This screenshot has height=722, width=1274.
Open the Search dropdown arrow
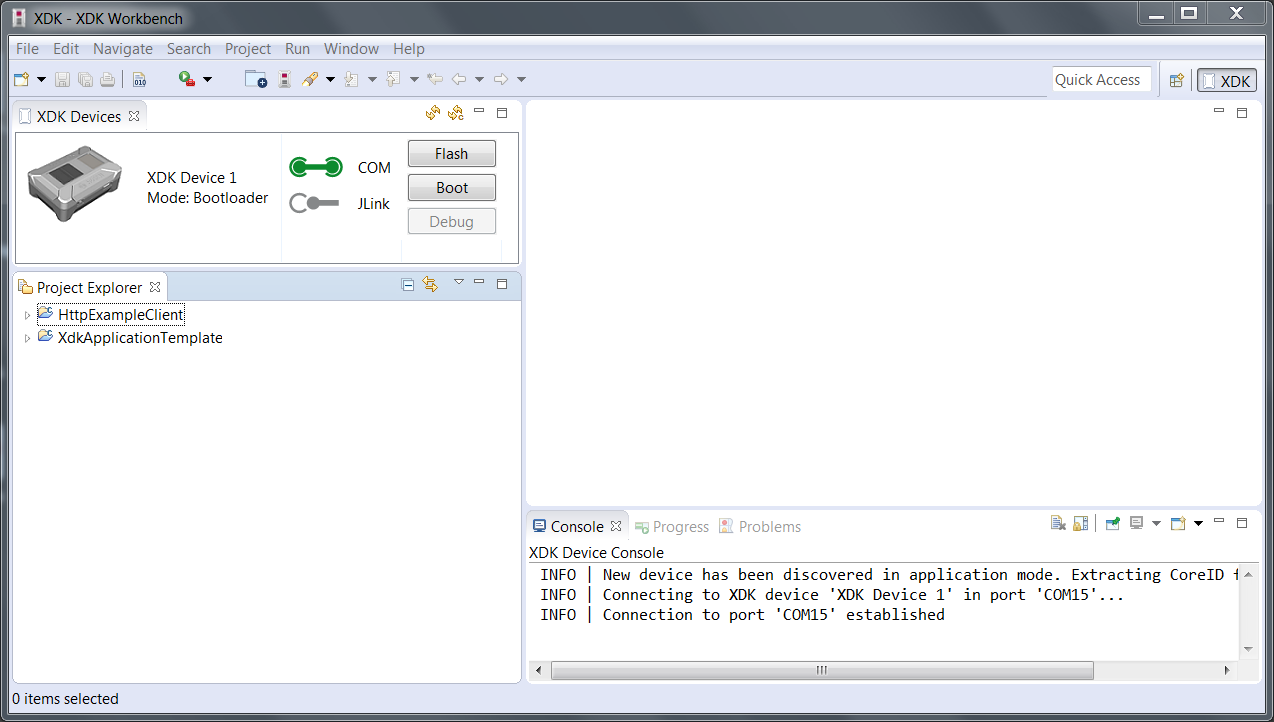(330, 79)
